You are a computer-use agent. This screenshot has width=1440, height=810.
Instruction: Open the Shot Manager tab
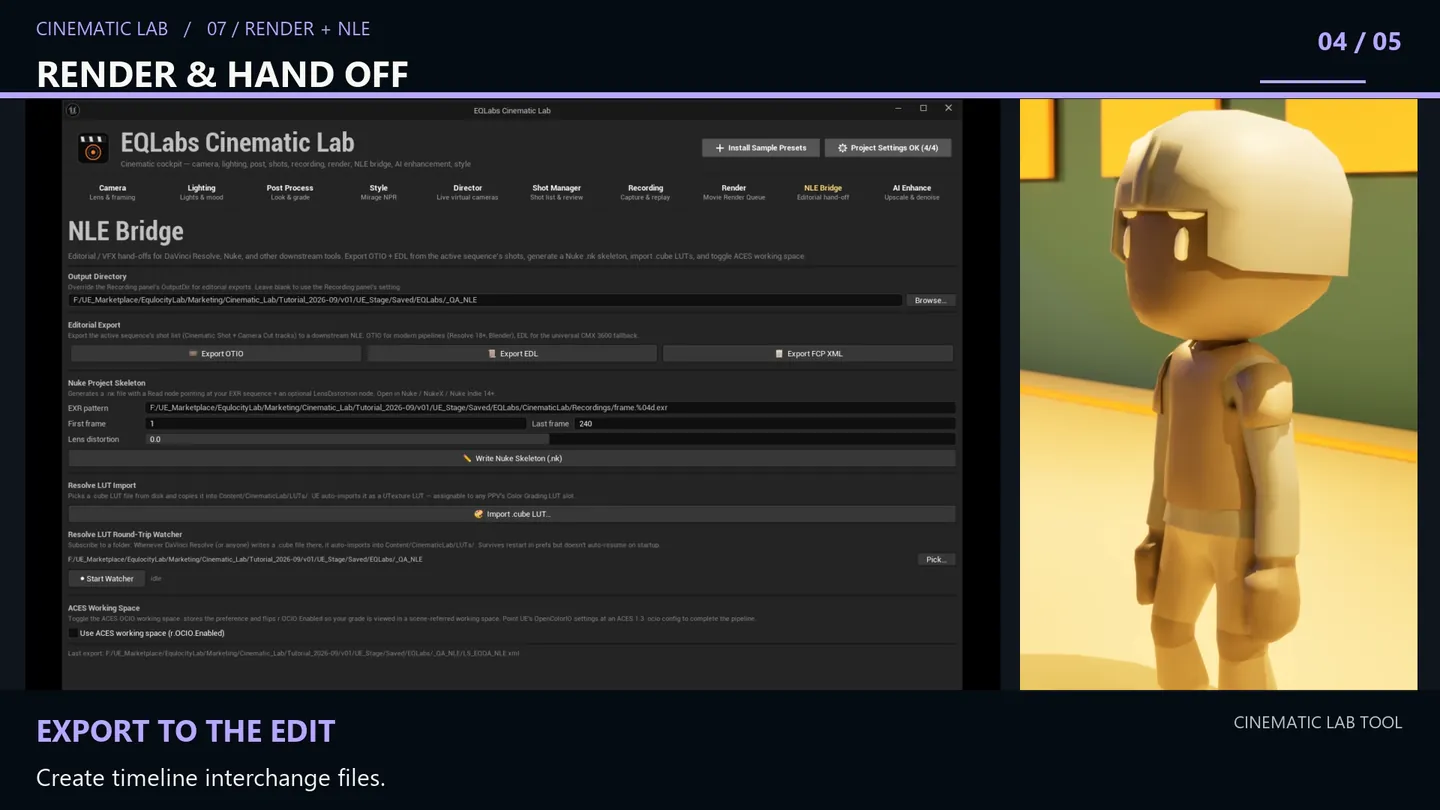(556, 192)
